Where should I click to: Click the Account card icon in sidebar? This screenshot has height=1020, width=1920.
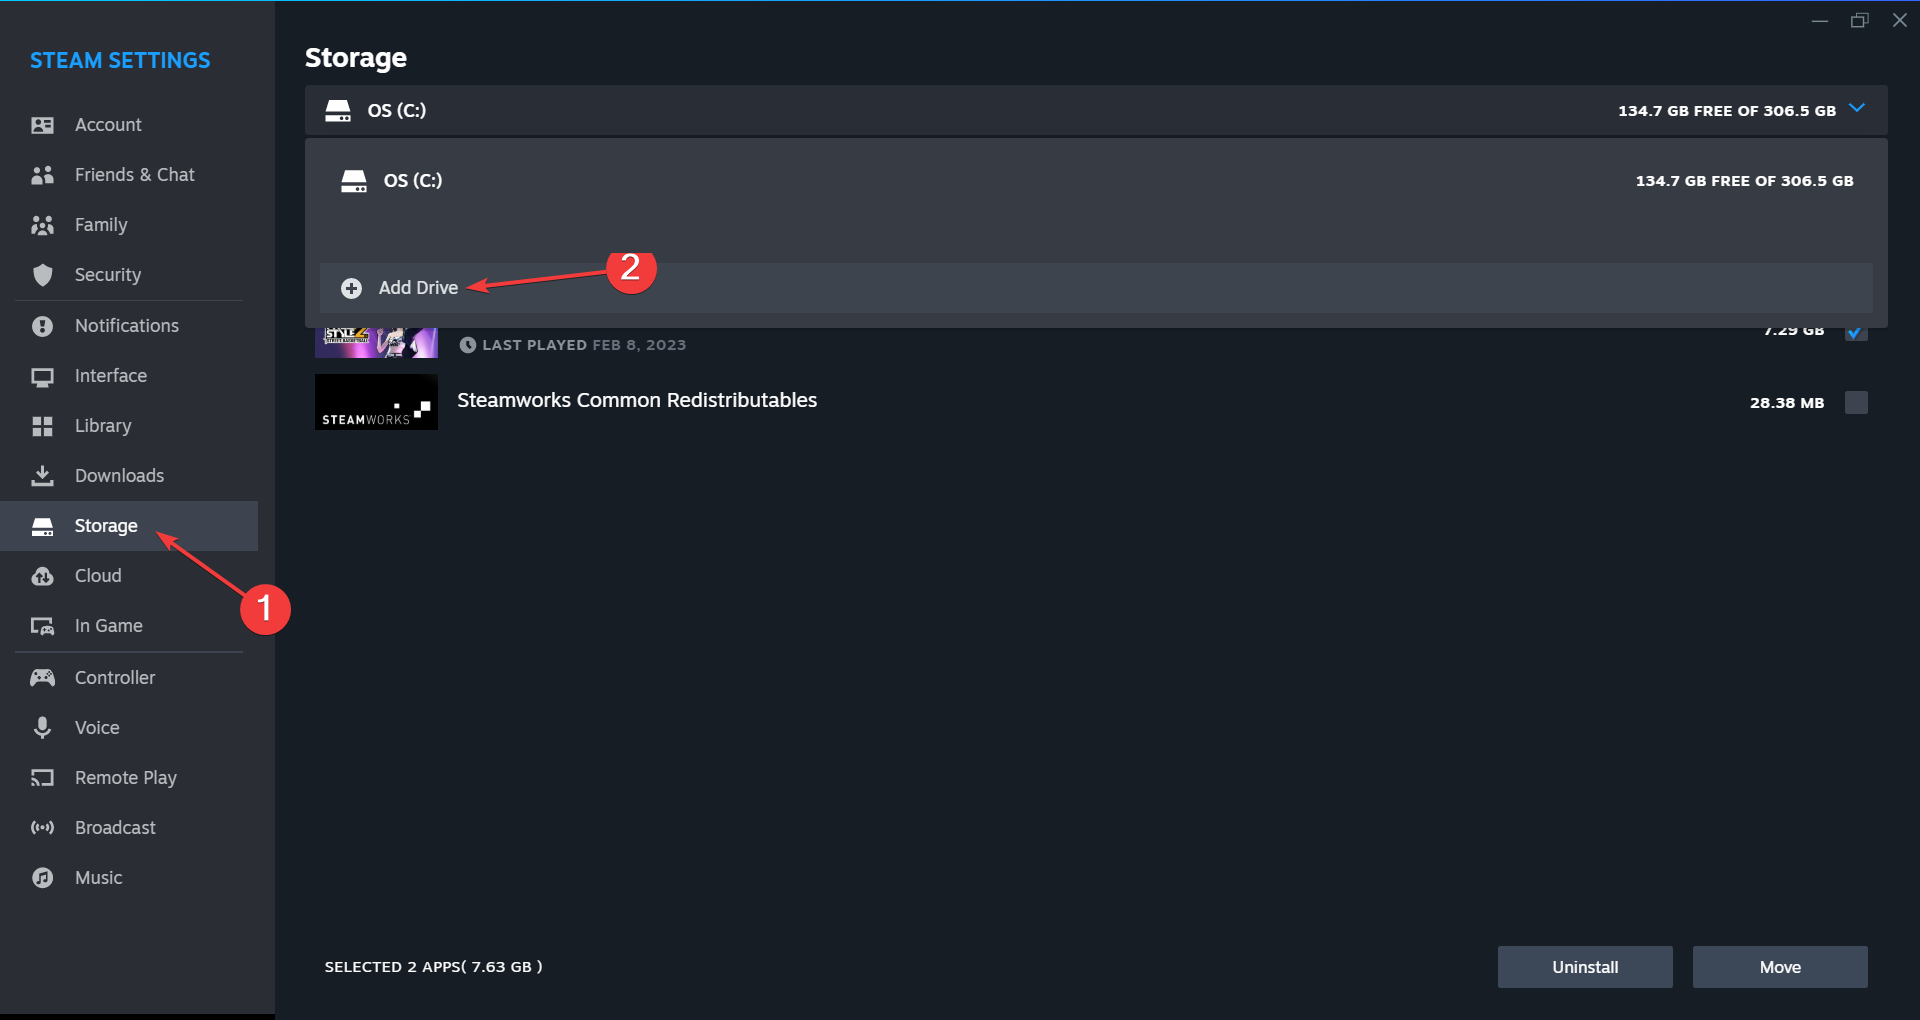(42, 125)
